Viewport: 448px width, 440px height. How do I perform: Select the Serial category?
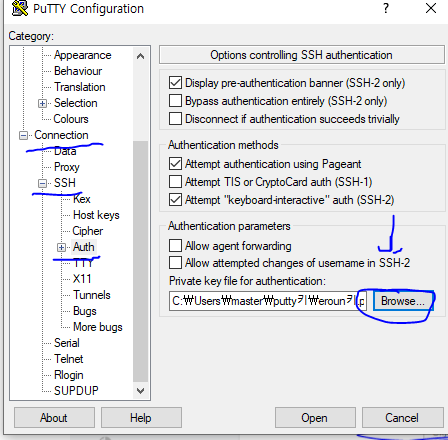[x=67, y=343]
